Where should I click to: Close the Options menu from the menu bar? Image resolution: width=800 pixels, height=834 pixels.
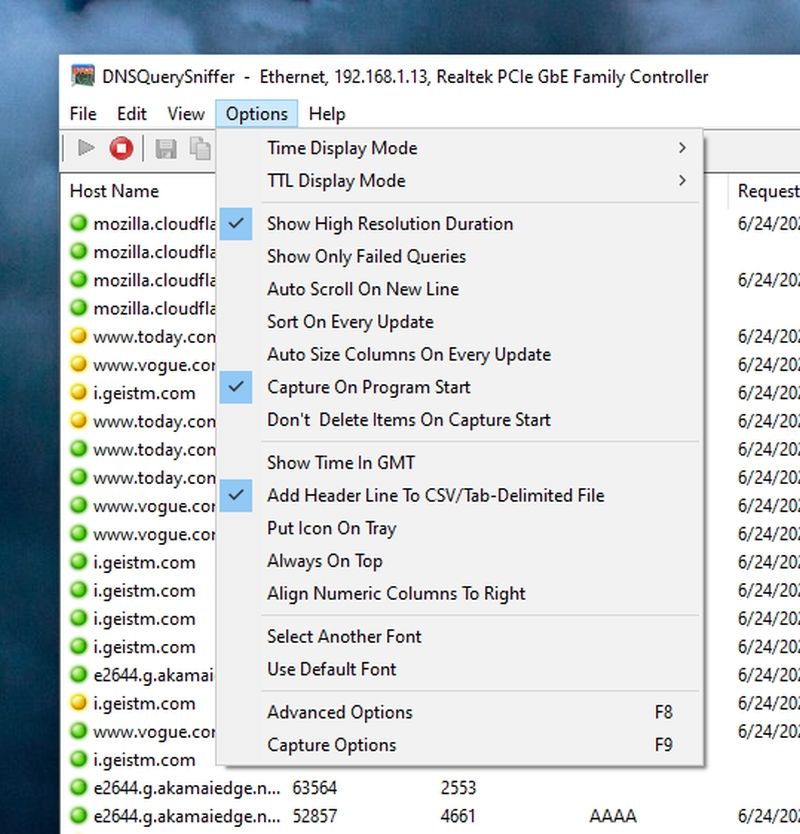click(x=256, y=114)
